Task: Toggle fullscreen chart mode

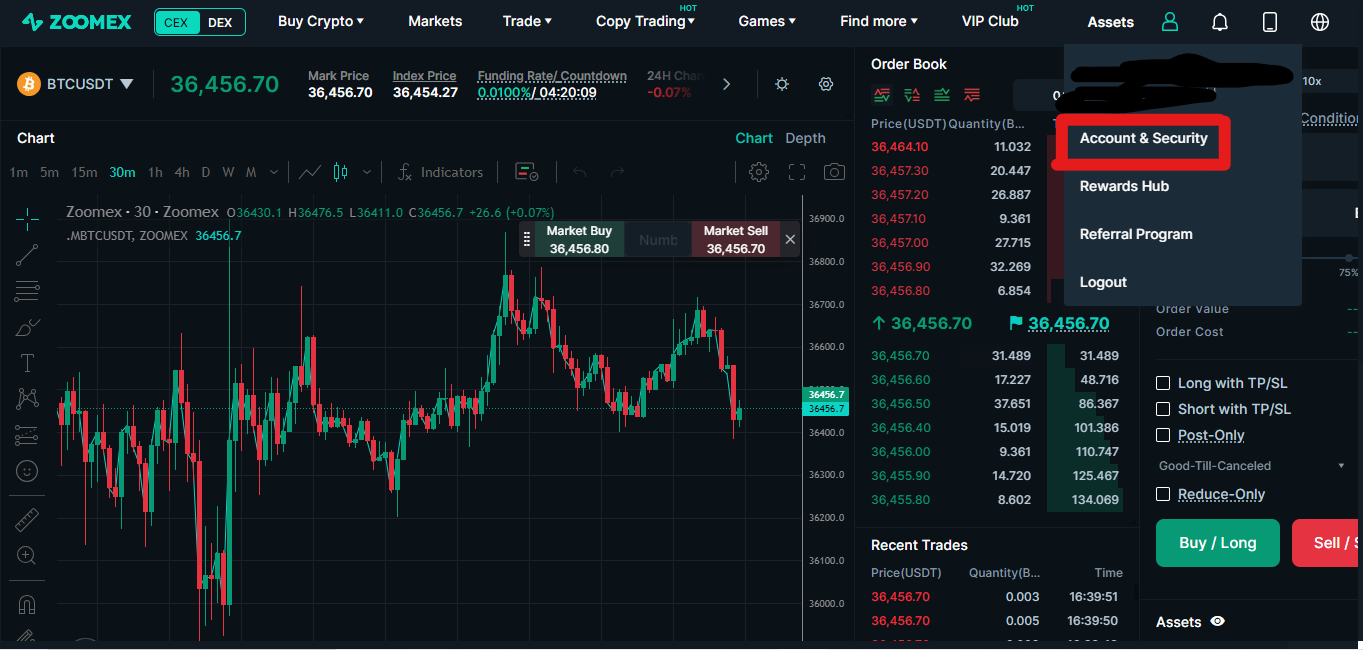Action: (797, 172)
